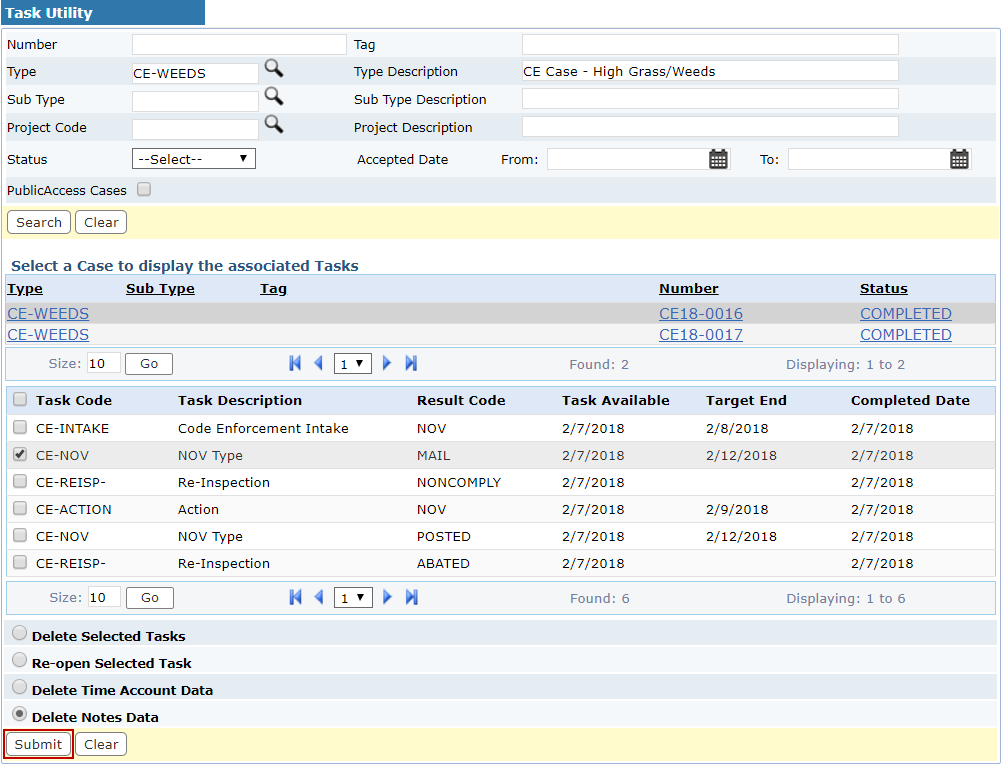Open lookup magnifier beside the Project Code field
The width and height of the screenshot is (1001, 765).
[274, 124]
